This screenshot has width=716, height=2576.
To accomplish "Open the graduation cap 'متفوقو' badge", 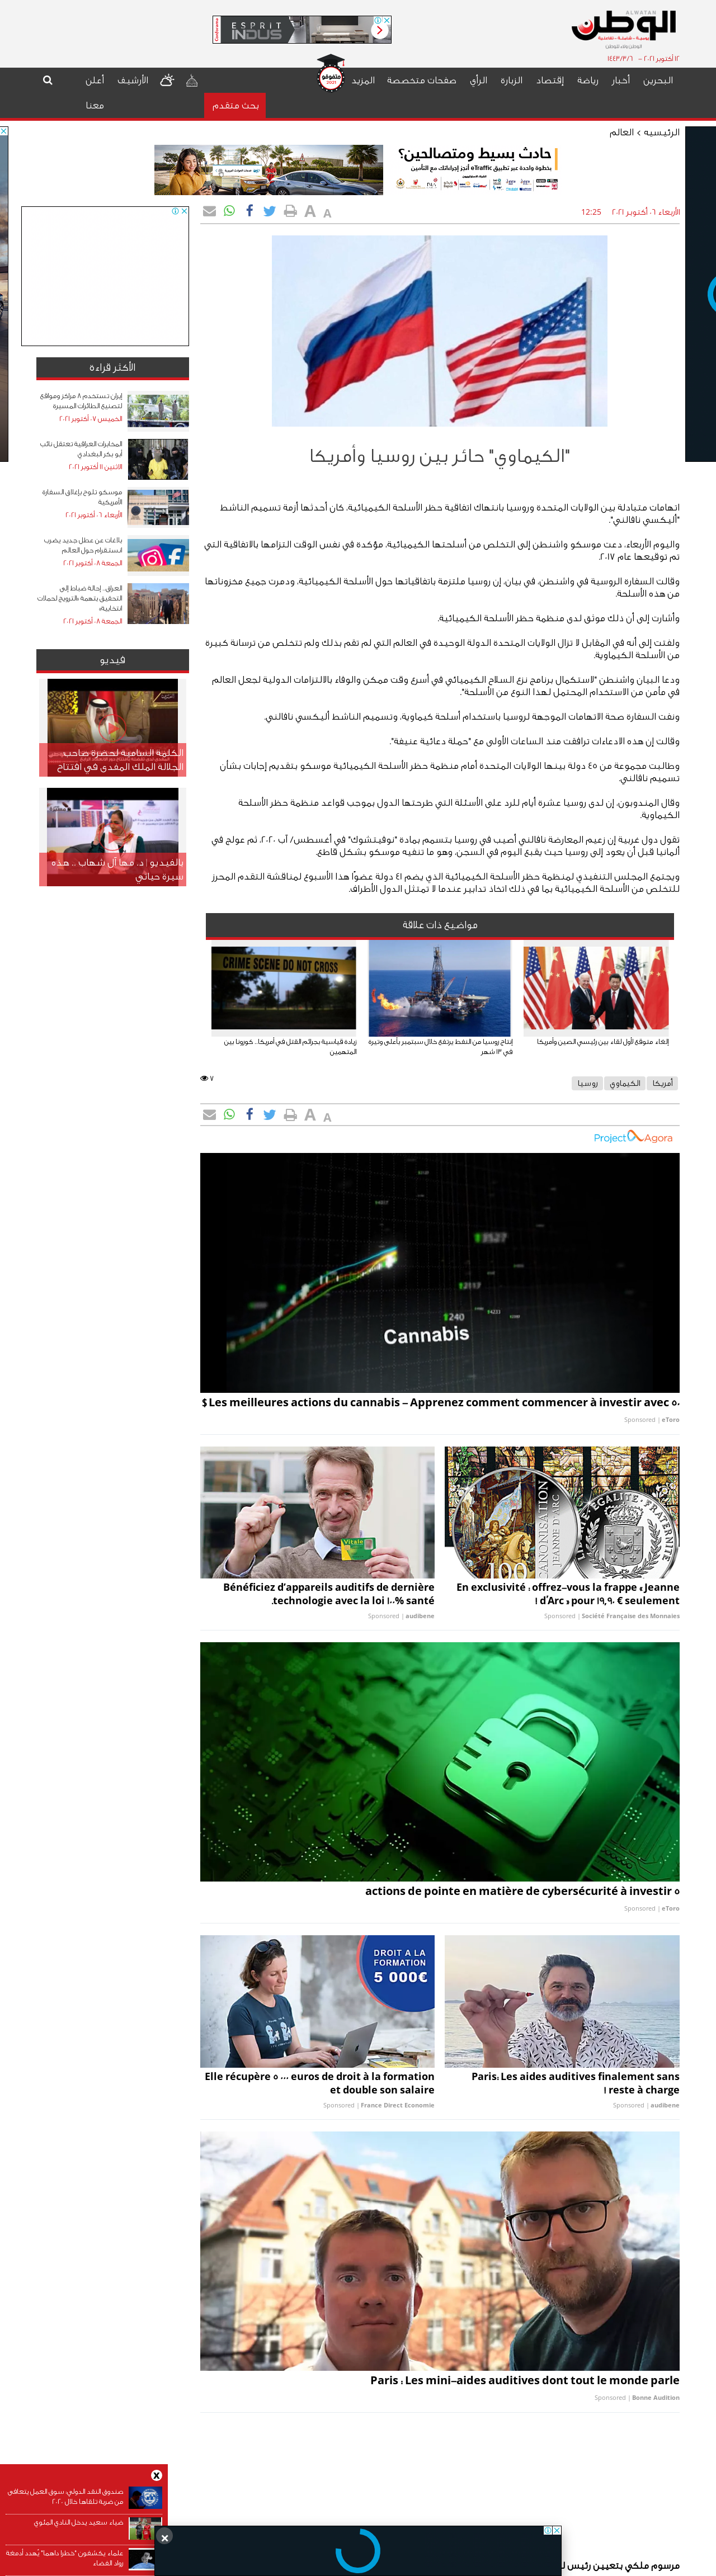I will coord(330,73).
